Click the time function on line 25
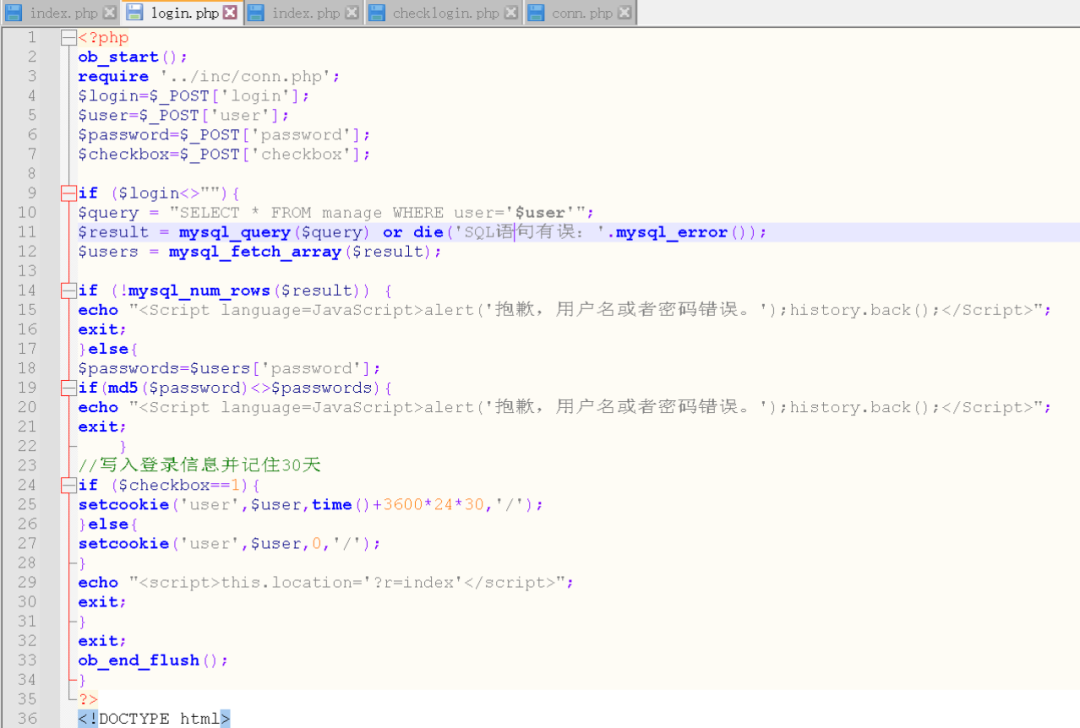 pos(332,505)
